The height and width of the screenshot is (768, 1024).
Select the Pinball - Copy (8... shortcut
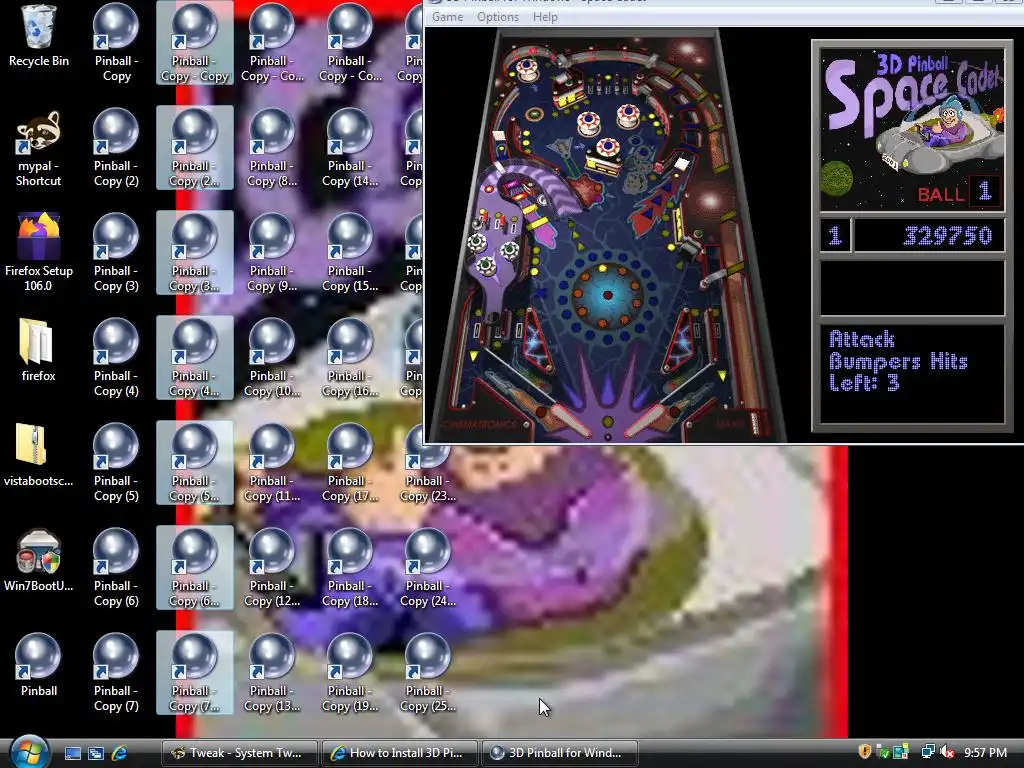point(272,148)
